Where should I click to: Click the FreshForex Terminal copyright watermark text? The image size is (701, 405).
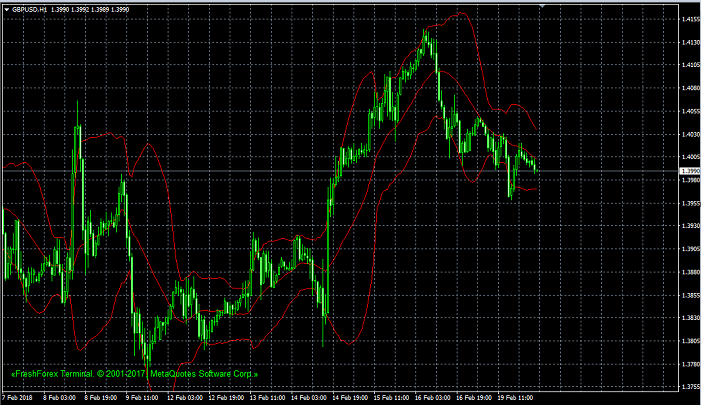point(133,374)
